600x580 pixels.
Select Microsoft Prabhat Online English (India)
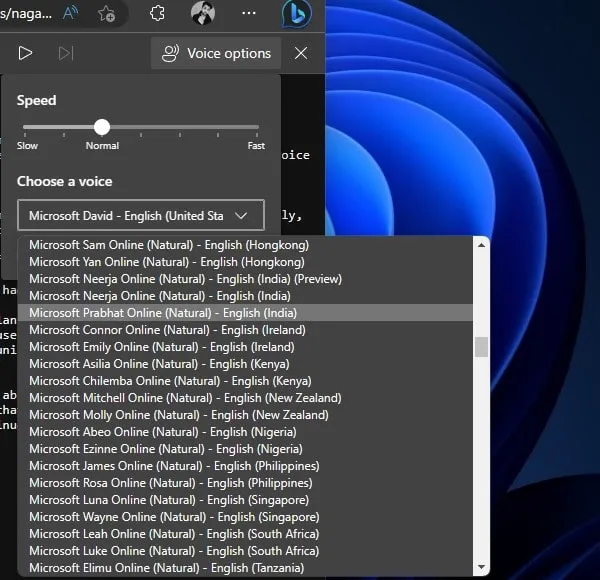click(x=245, y=313)
